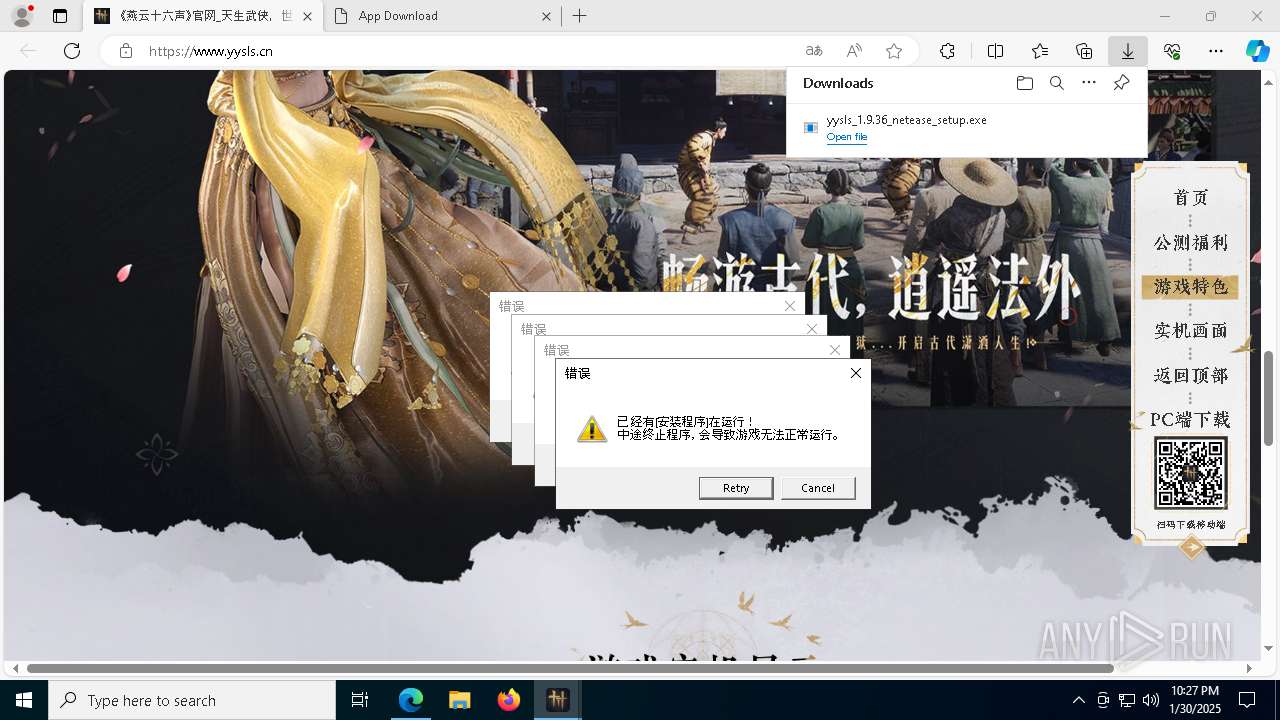This screenshot has width=1280, height=720.
Task: Pin the Downloads panel
Action: tap(1121, 83)
